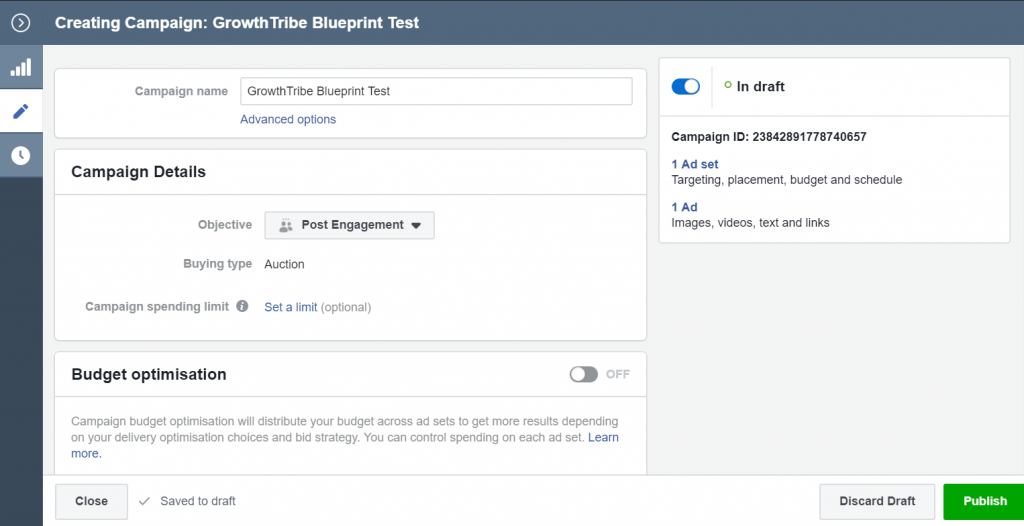Enable Budget optimisation toggle
Image resolution: width=1024 pixels, height=526 pixels.
[x=583, y=374]
